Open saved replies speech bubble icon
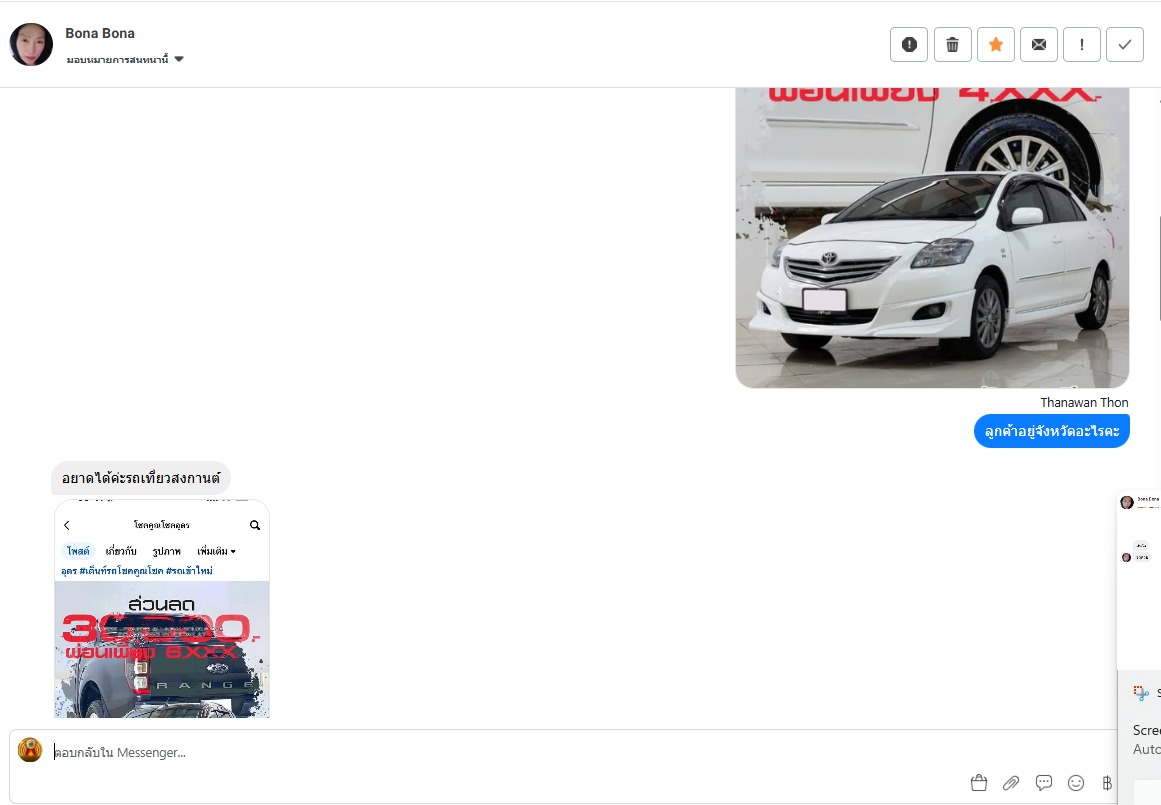 (1044, 783)
